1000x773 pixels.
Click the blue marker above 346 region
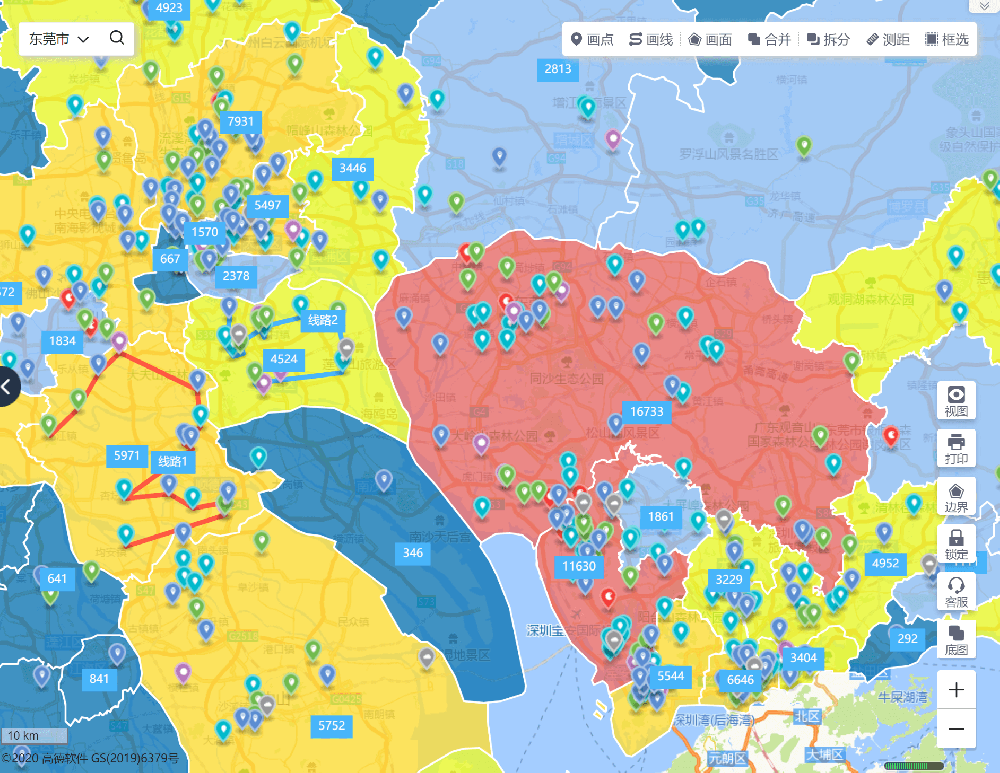point(383,479)
